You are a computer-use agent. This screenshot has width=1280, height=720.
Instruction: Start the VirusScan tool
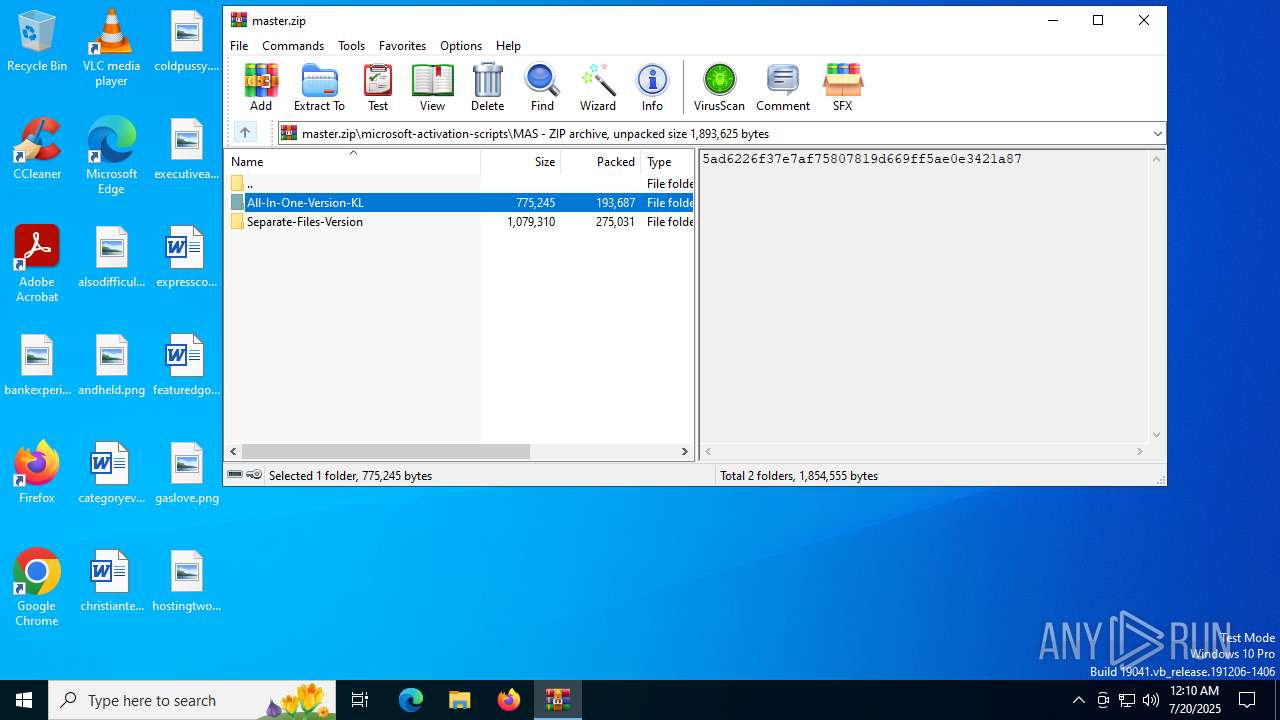click(x=719, y=87)
